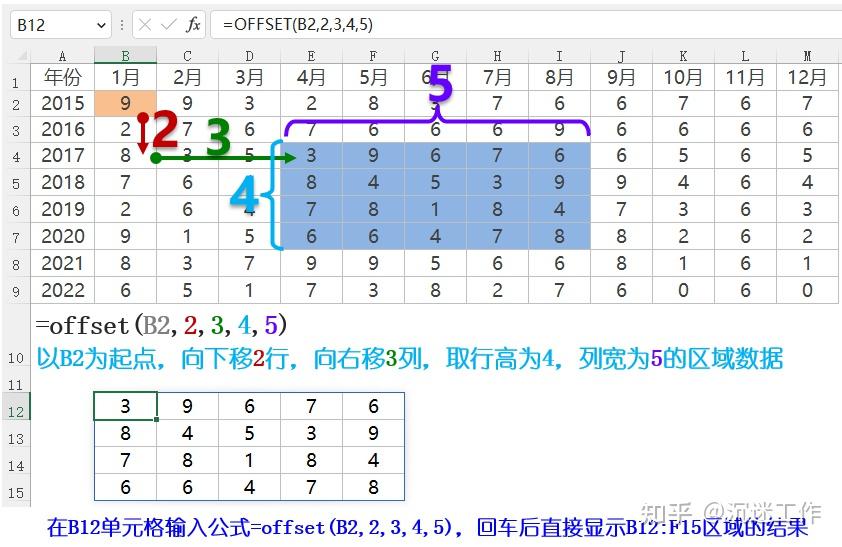Select column K header
Viewport: 842px width, 547px height.
(x=683, y=56)
